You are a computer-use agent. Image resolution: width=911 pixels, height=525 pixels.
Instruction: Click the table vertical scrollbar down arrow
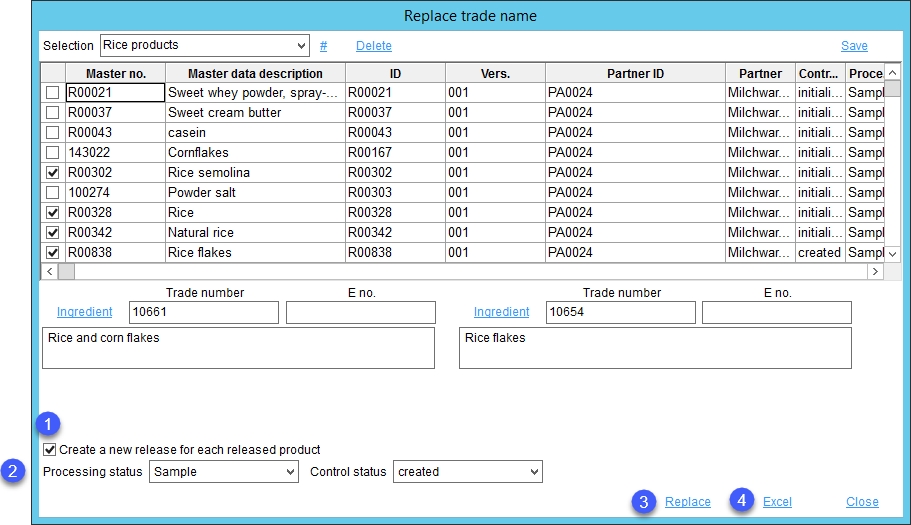[x=892, y=254]
